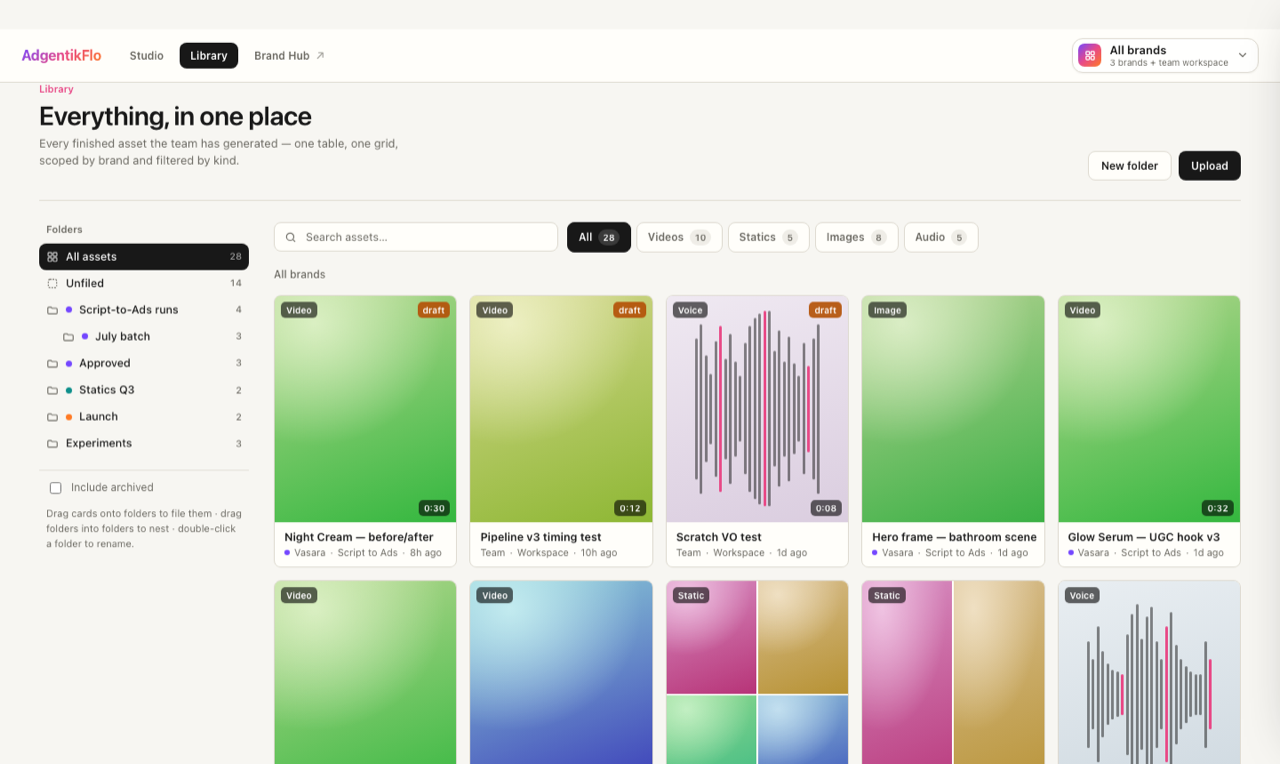This screenshot has height=764, width=1280.
Task: Click draft badge on Pipeline v3 card
Action: pos(630,310)
